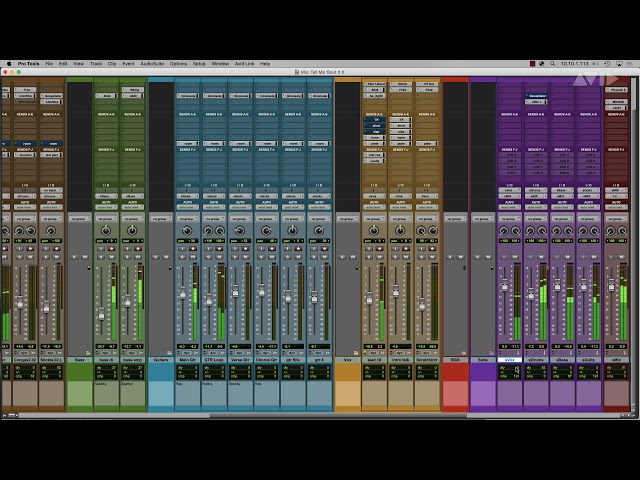This screenshot has width=640, height=480.
Task: Click the volume speaker icon in menu bar
Action: pos(596,64)
